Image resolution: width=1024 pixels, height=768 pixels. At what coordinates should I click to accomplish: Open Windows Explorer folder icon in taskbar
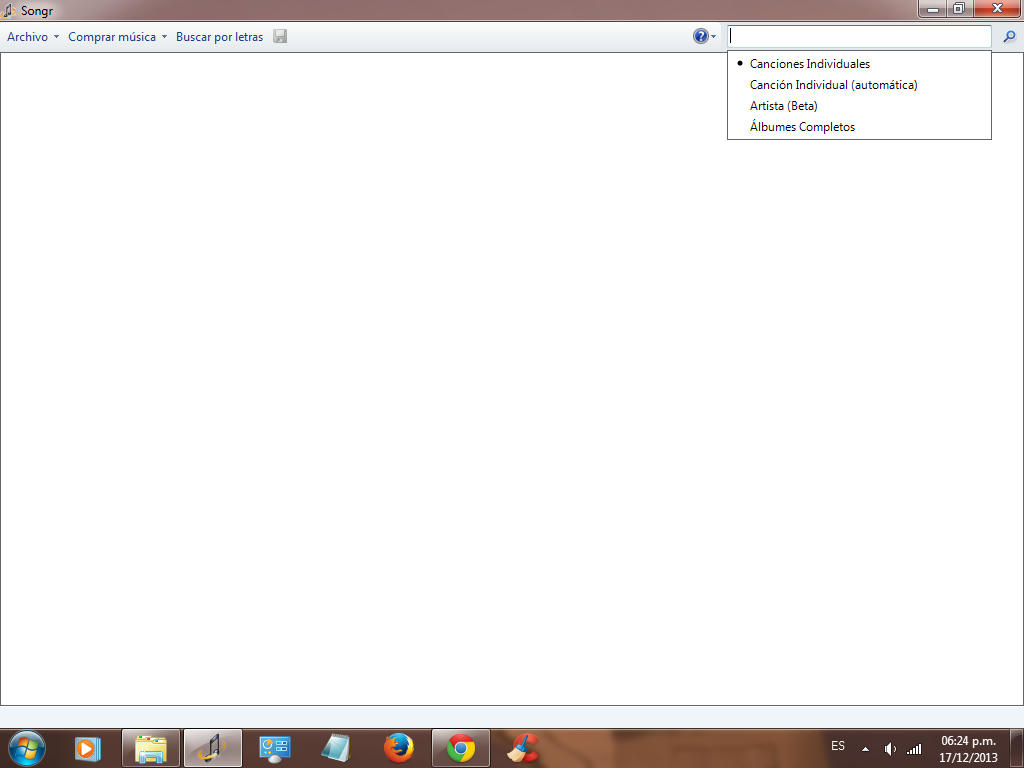coord(151,748)
